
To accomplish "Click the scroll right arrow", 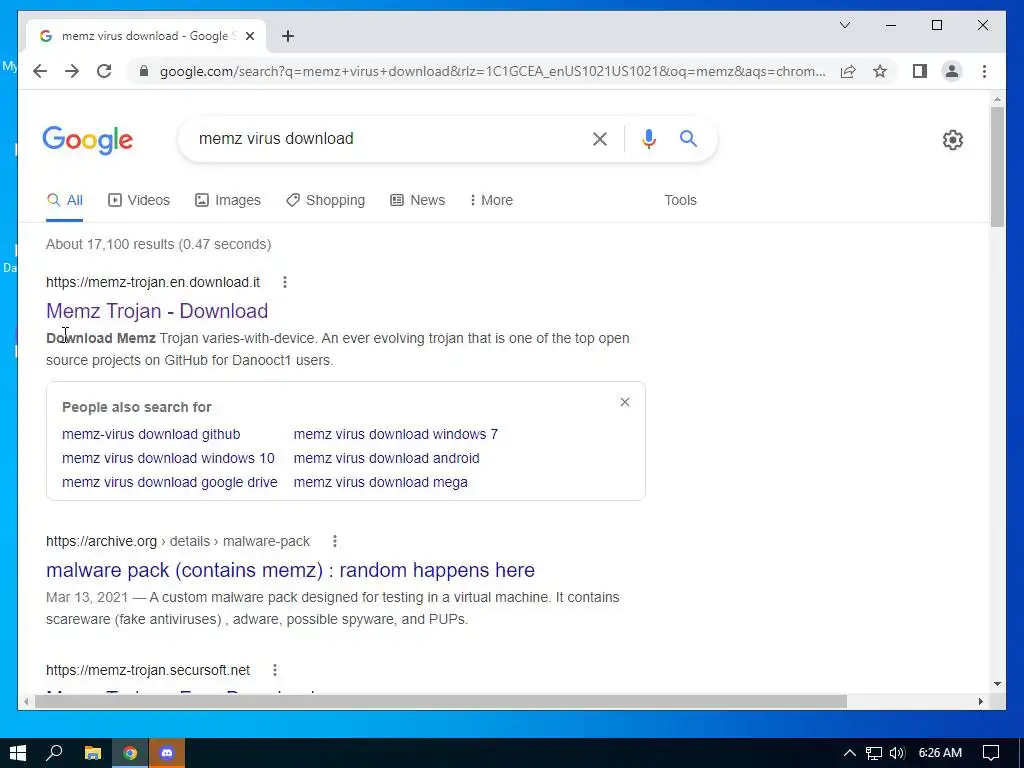I will click(980, 702).
